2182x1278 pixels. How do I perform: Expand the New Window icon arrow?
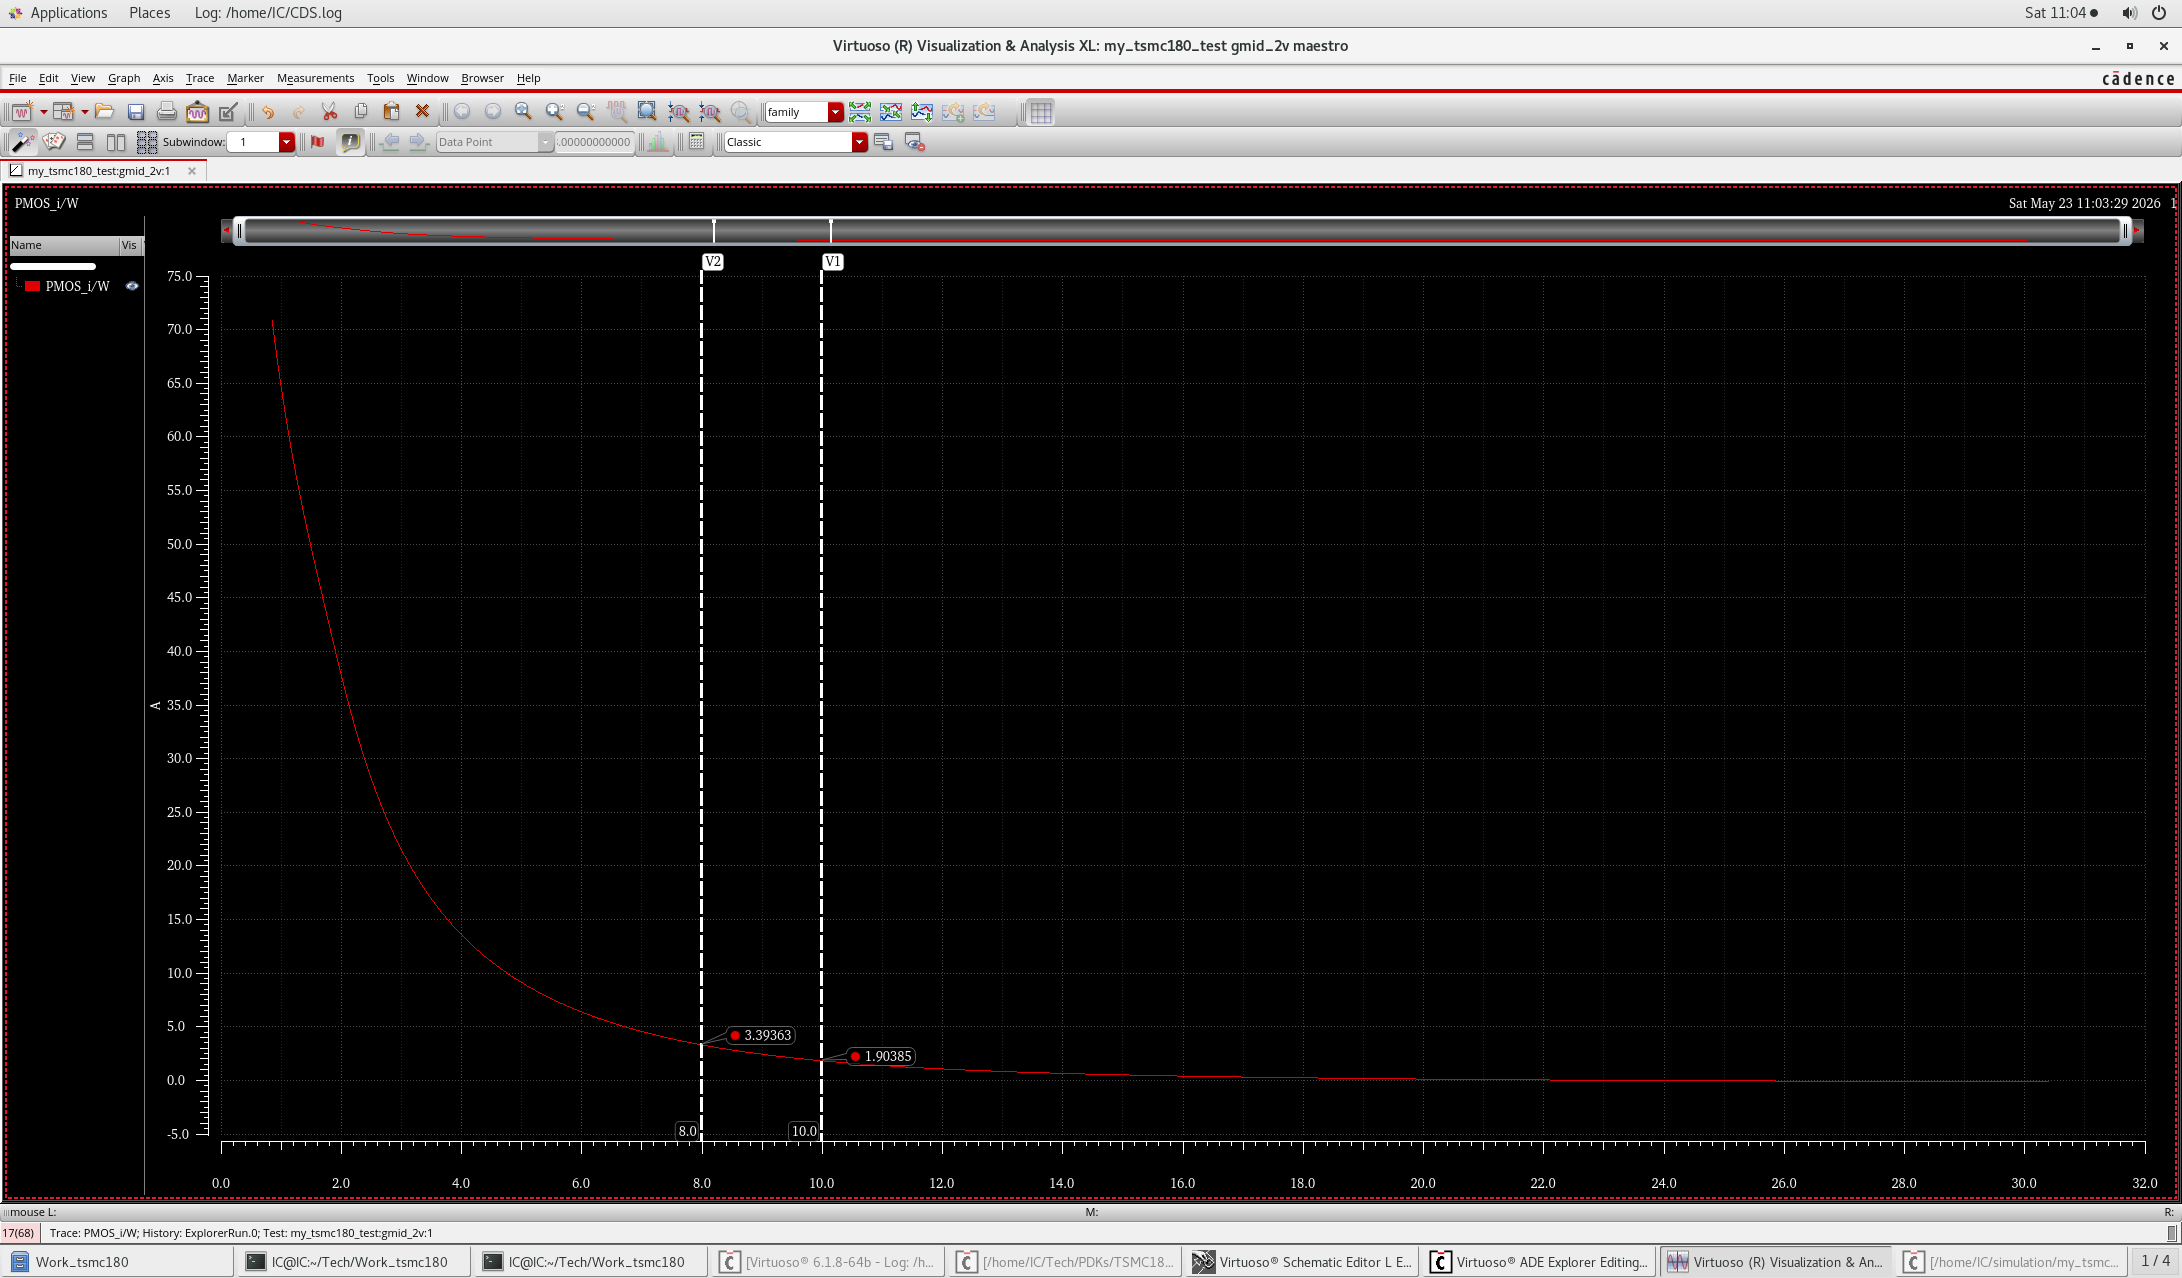click(x=43, y=112)
